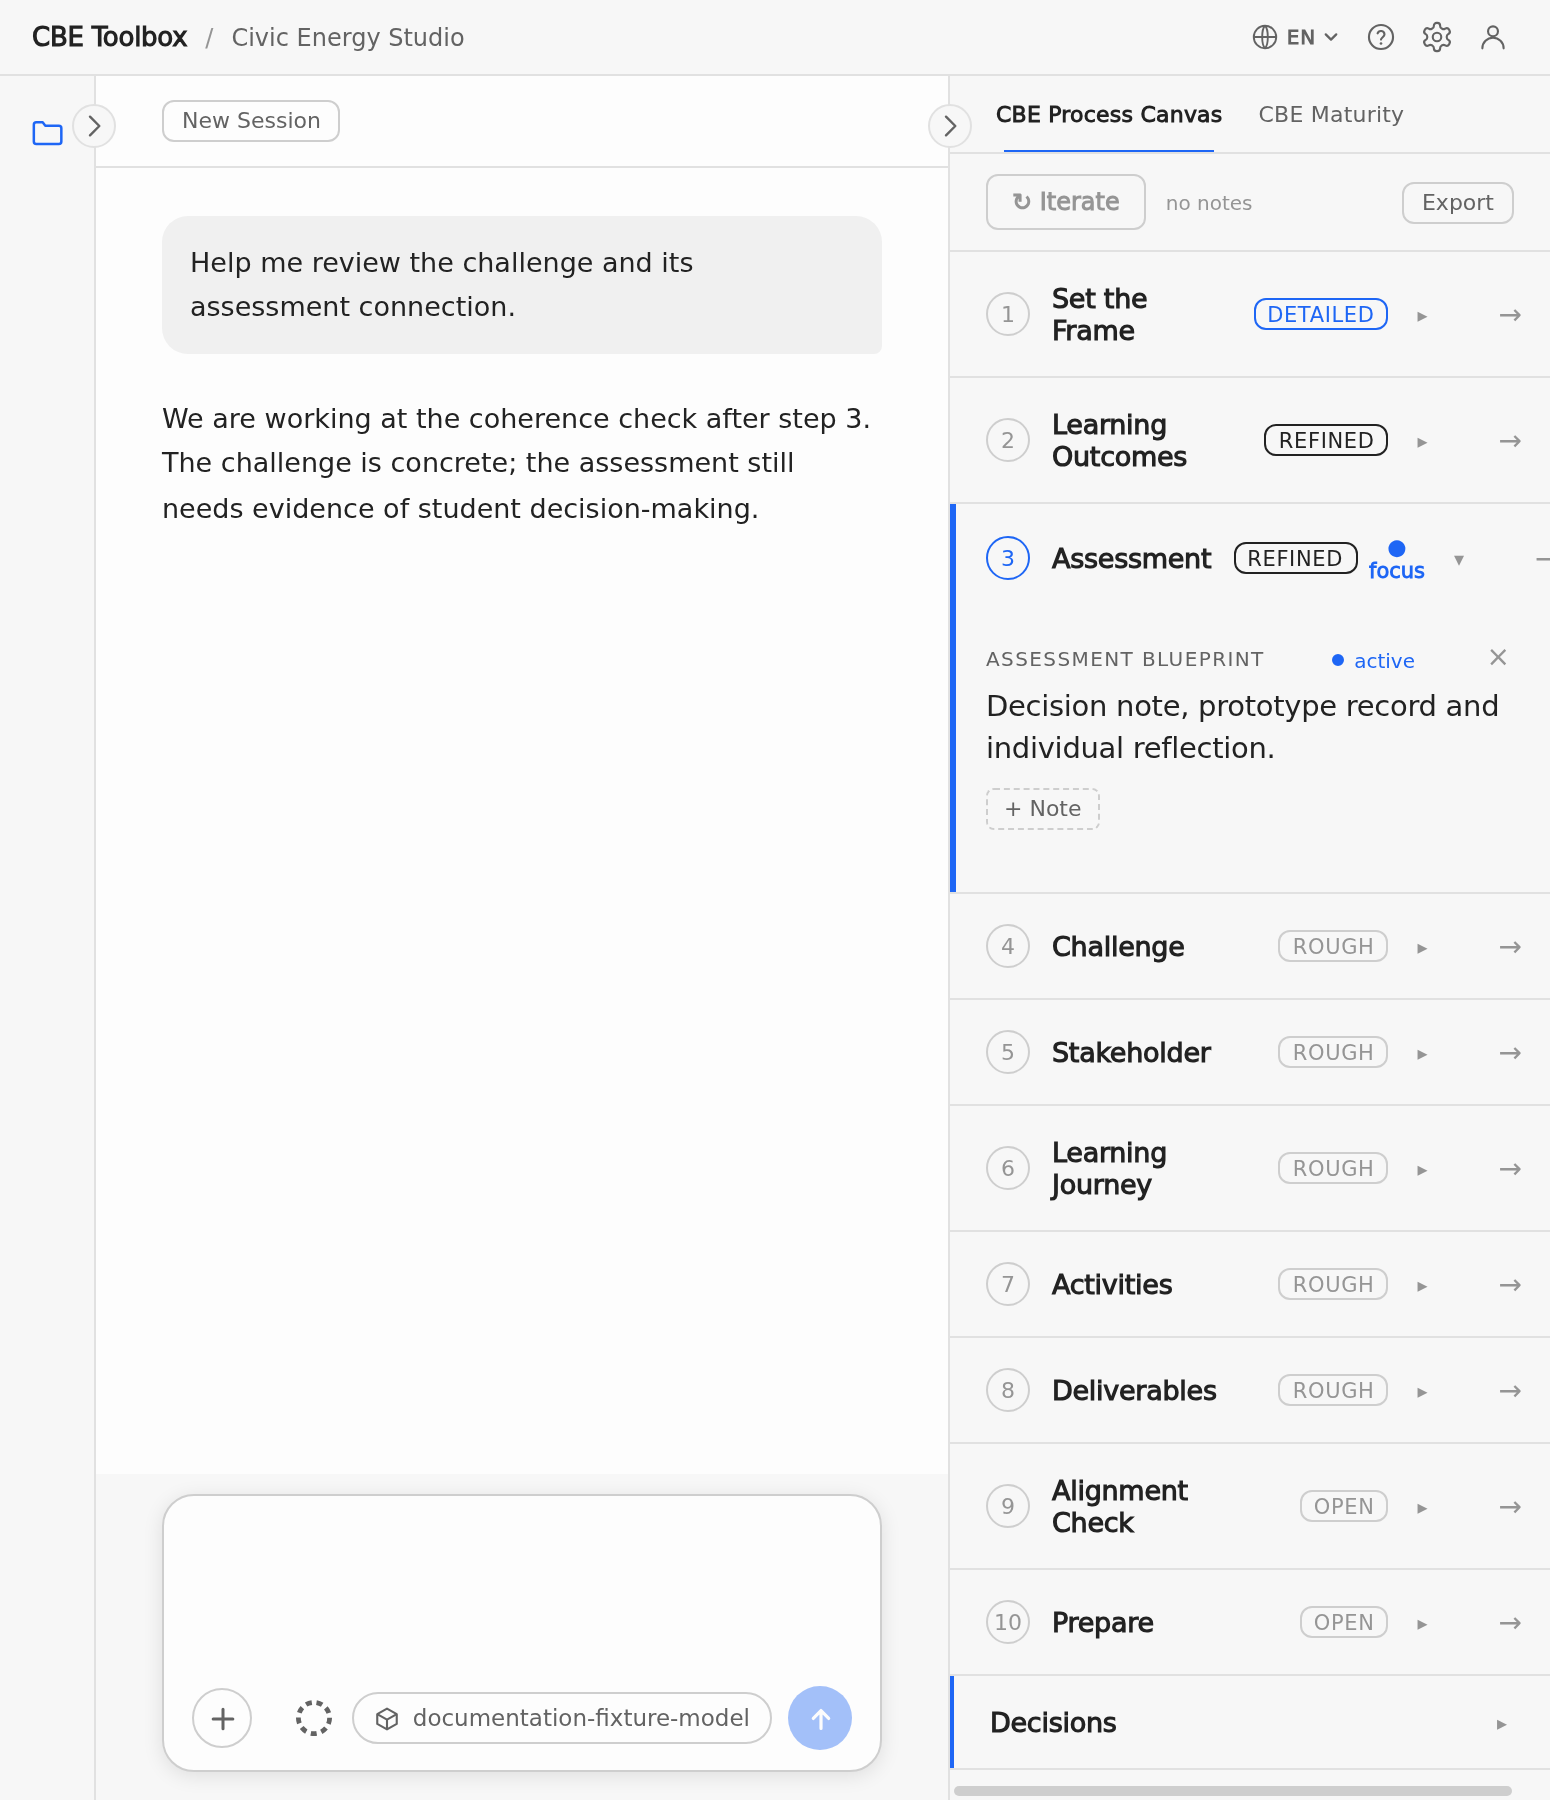Open the folder sidebar icon
Viewport: 1550px width, 1800px height.
47,132
